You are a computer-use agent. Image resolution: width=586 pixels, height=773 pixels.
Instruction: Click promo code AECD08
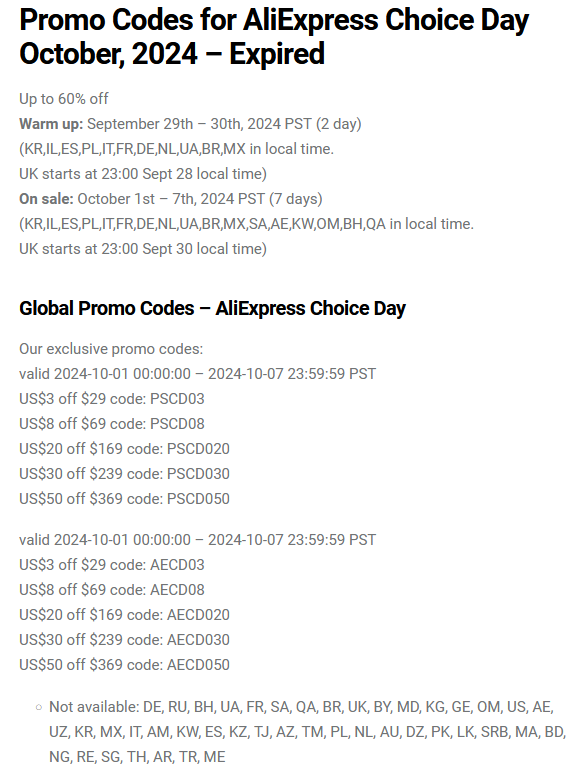coord(177,590)
